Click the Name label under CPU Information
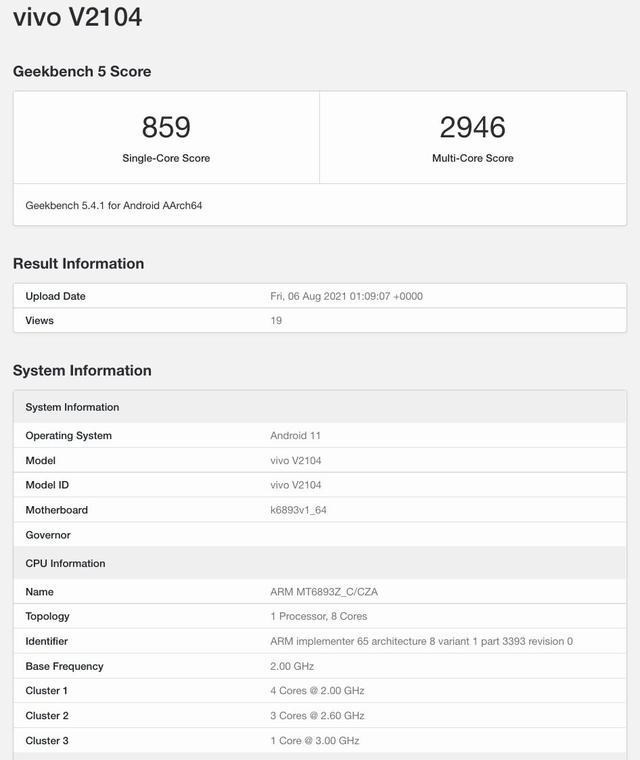Screen dimensions: 640x760 click(x=39, y=592)
